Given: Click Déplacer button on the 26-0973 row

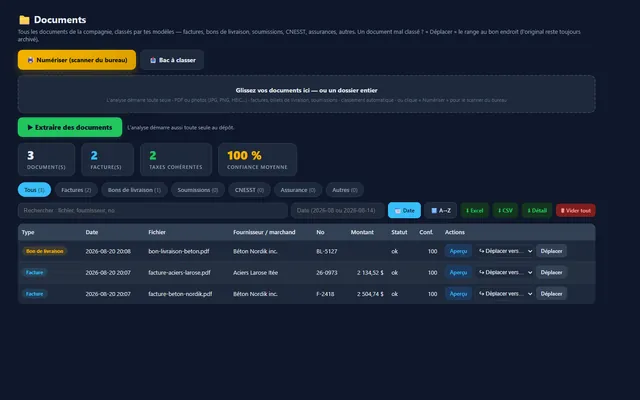Looking at the screenshot, I should pyautogui.click(x=551, y=272).
